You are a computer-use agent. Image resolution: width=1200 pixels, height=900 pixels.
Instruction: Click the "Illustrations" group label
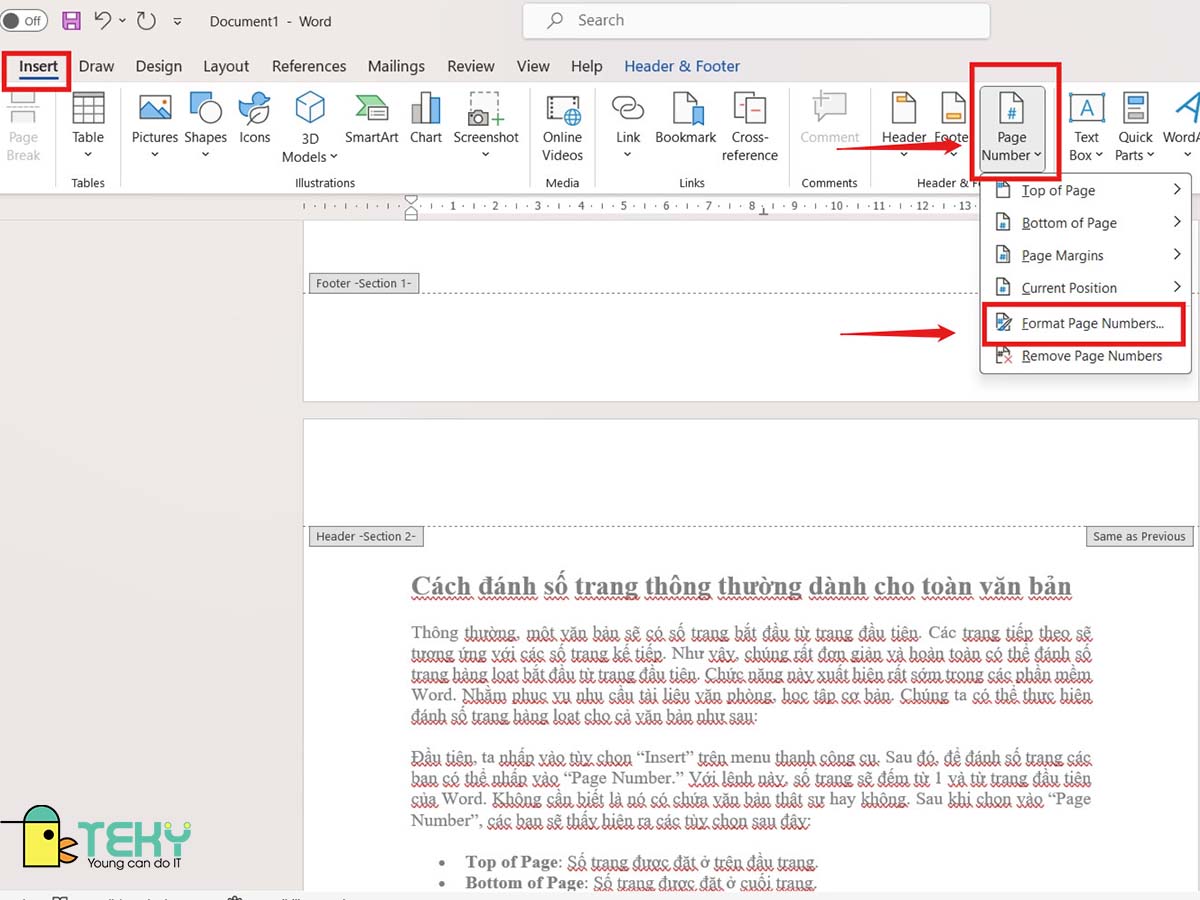[x=325, y=183]
